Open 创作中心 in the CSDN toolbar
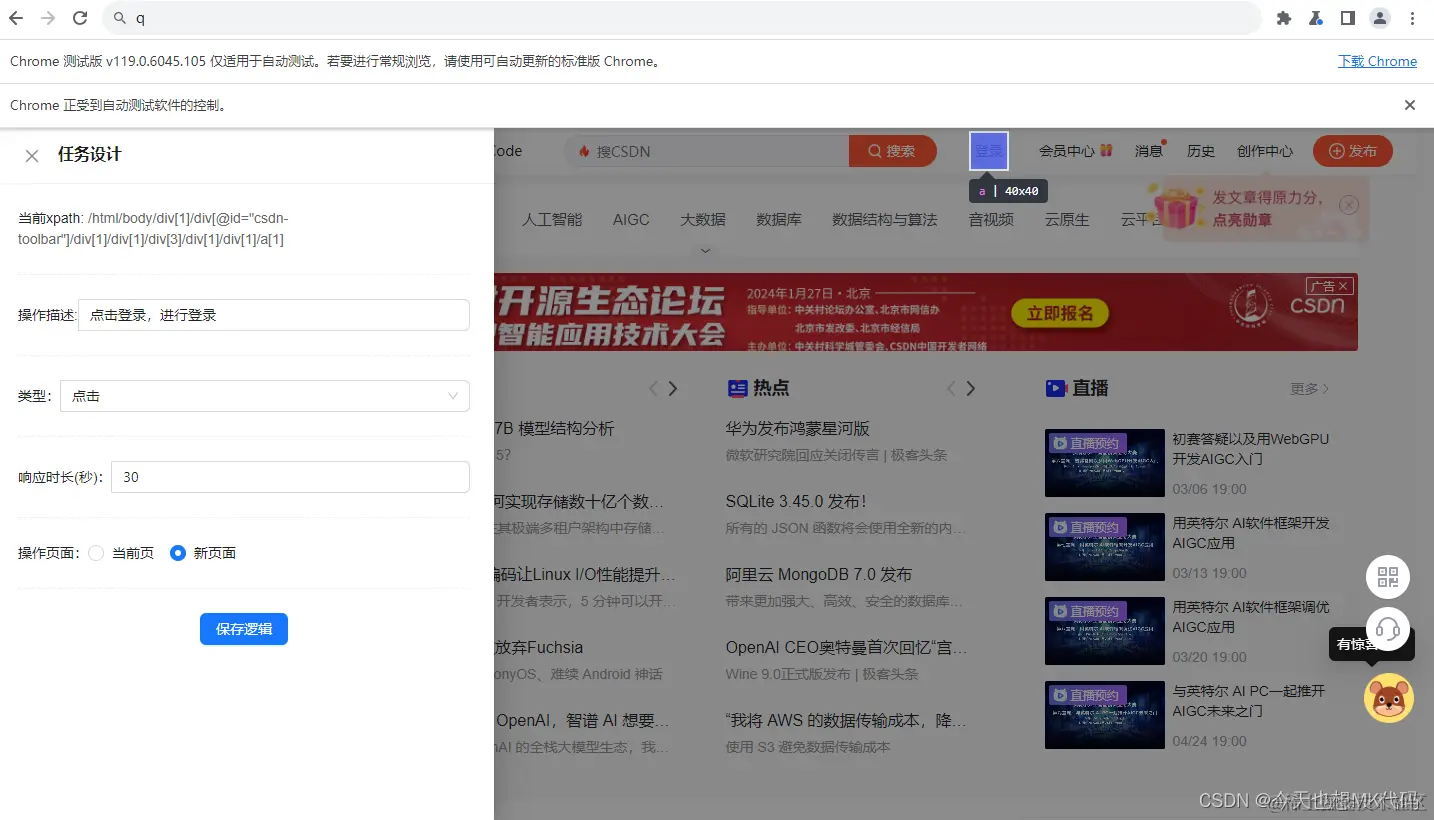 tap(1265, 151)
